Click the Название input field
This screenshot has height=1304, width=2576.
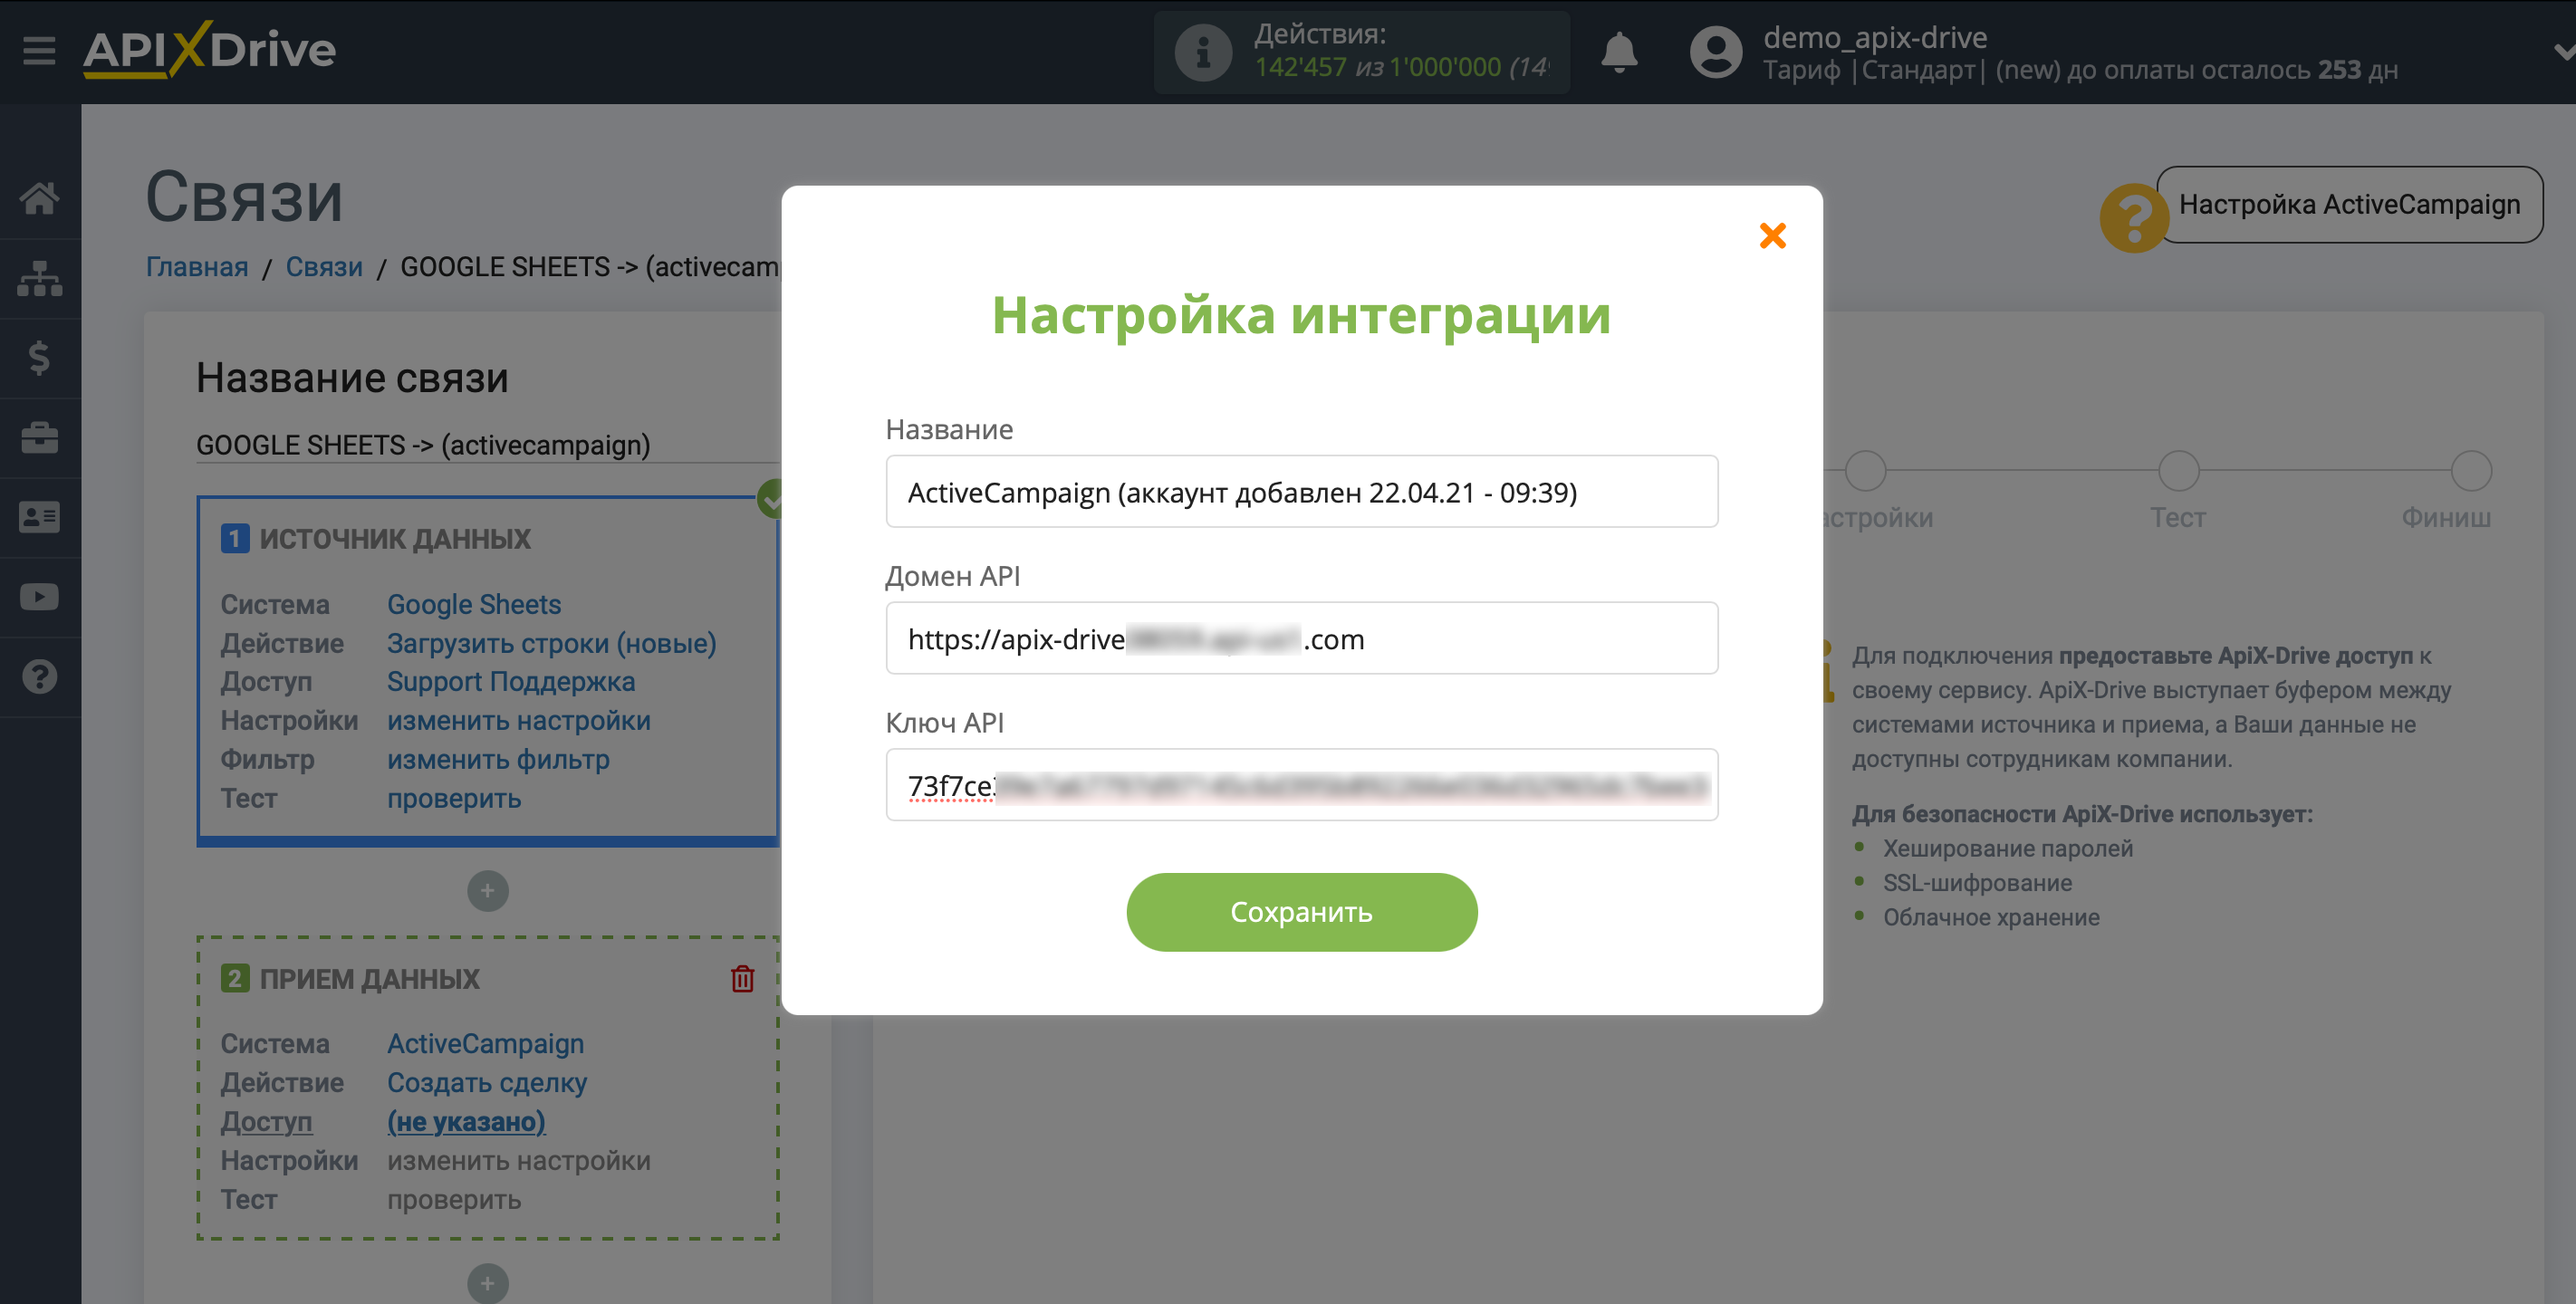tap(1301, 492)
